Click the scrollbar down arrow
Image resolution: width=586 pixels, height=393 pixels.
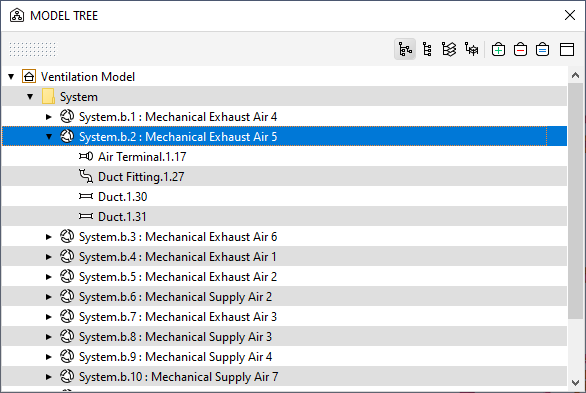tap(576, 383)
